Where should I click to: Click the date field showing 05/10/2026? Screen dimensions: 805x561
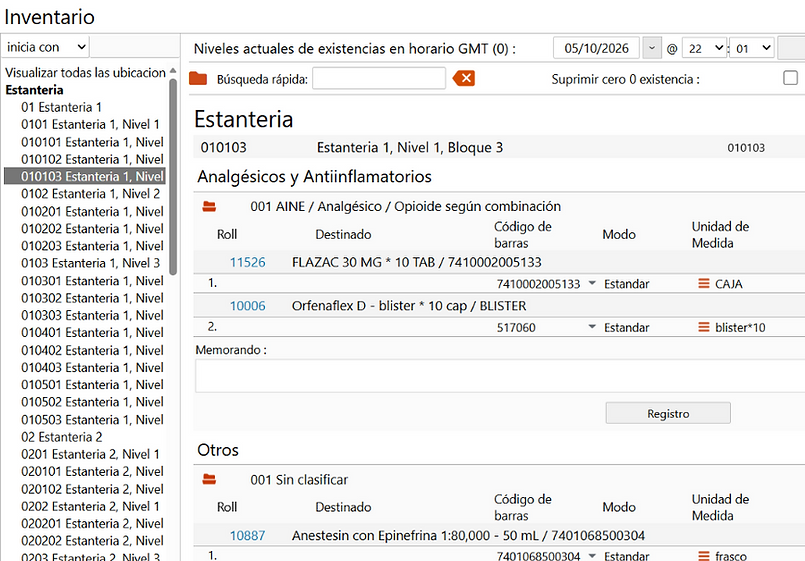(x=596, y=48)
